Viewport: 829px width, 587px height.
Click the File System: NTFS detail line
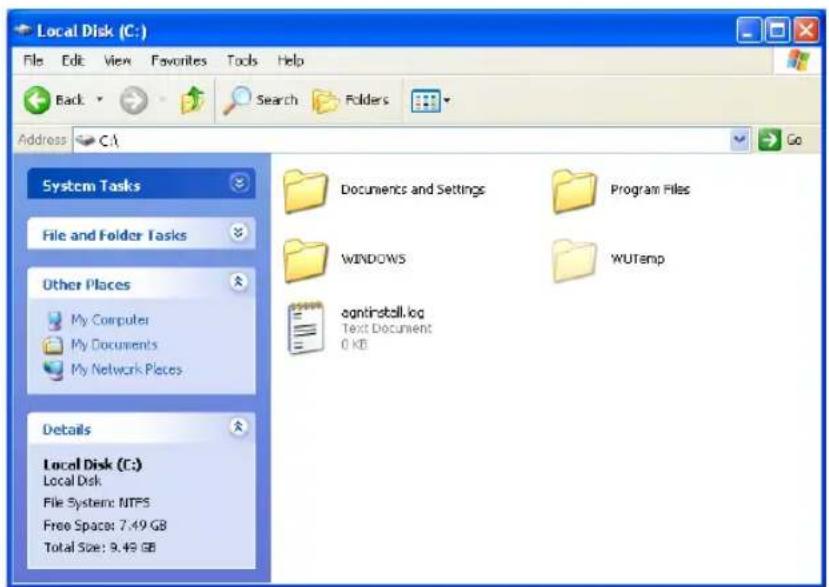tap(96, 502)
